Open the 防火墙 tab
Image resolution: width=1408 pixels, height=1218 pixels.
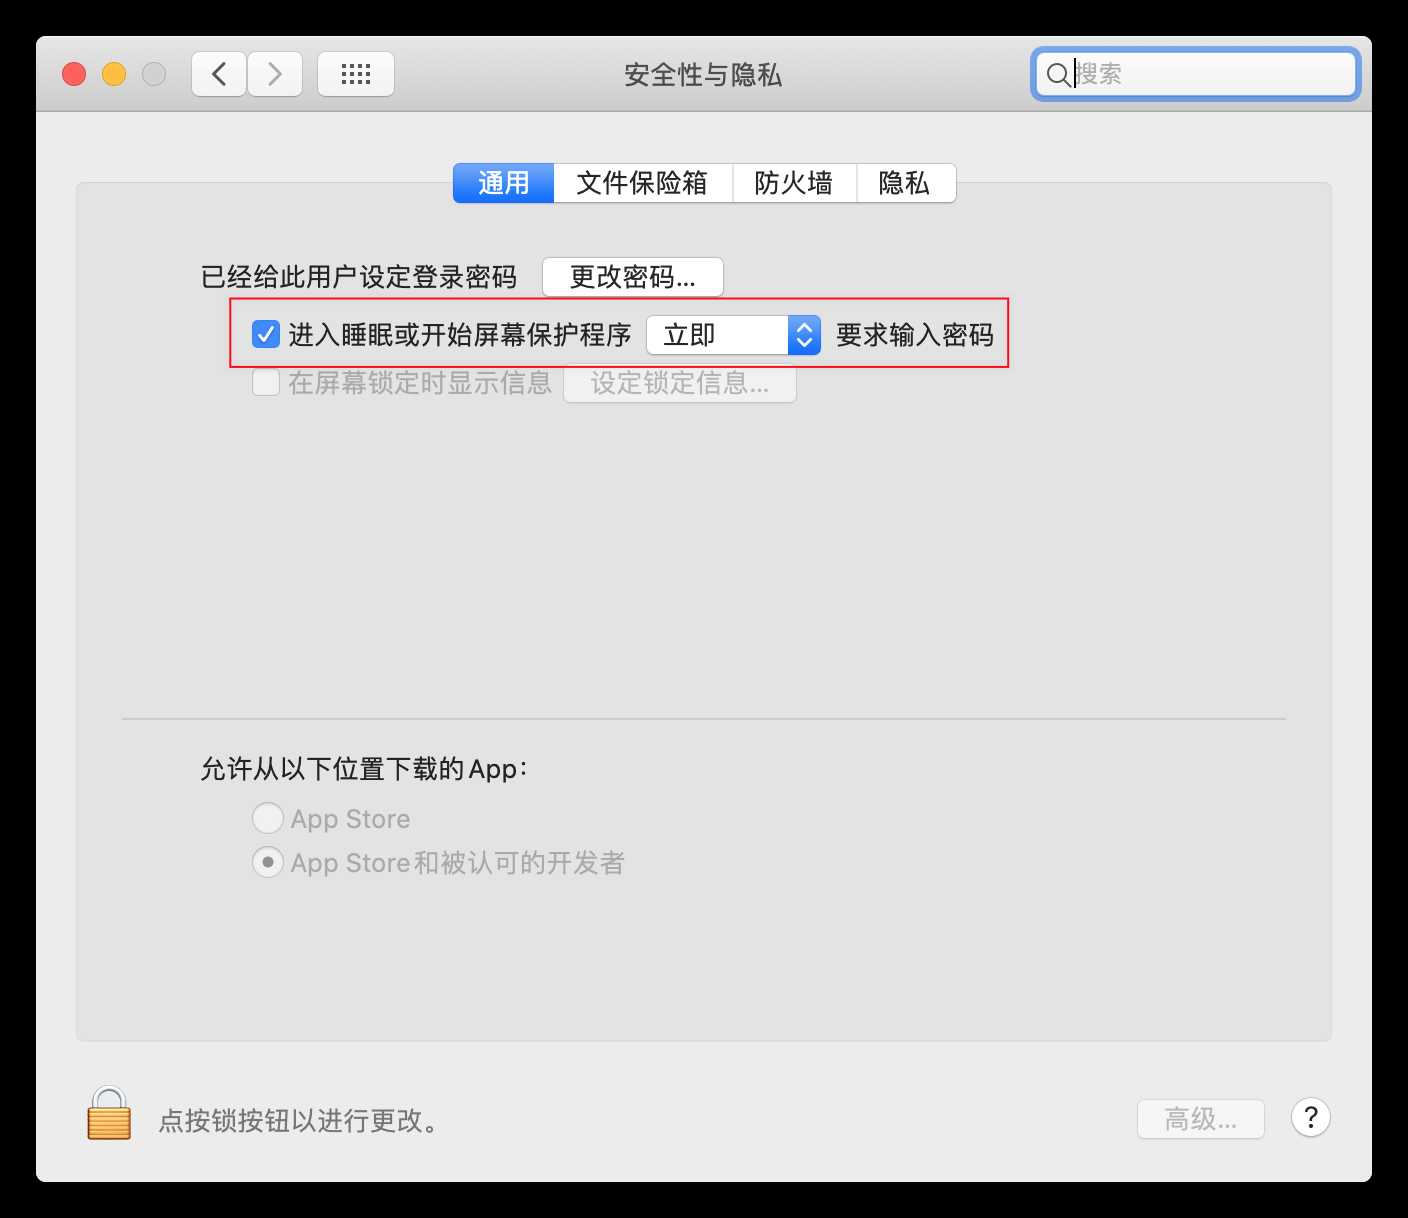point(794,183)
